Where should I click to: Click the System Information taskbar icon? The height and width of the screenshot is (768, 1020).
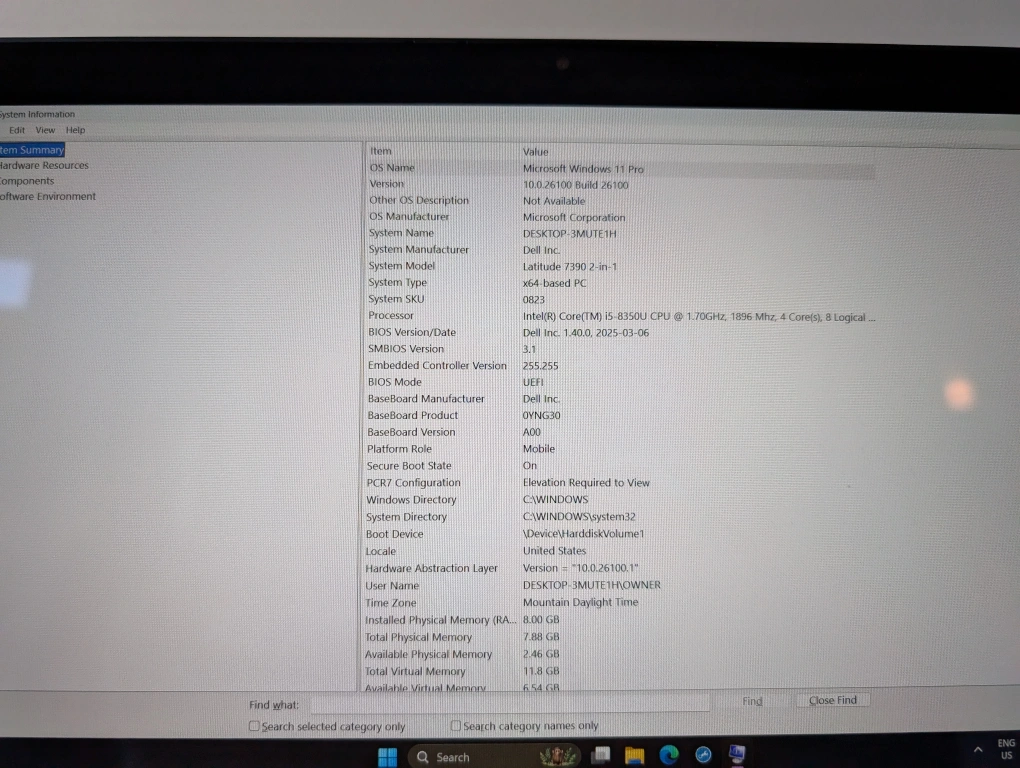737,754
